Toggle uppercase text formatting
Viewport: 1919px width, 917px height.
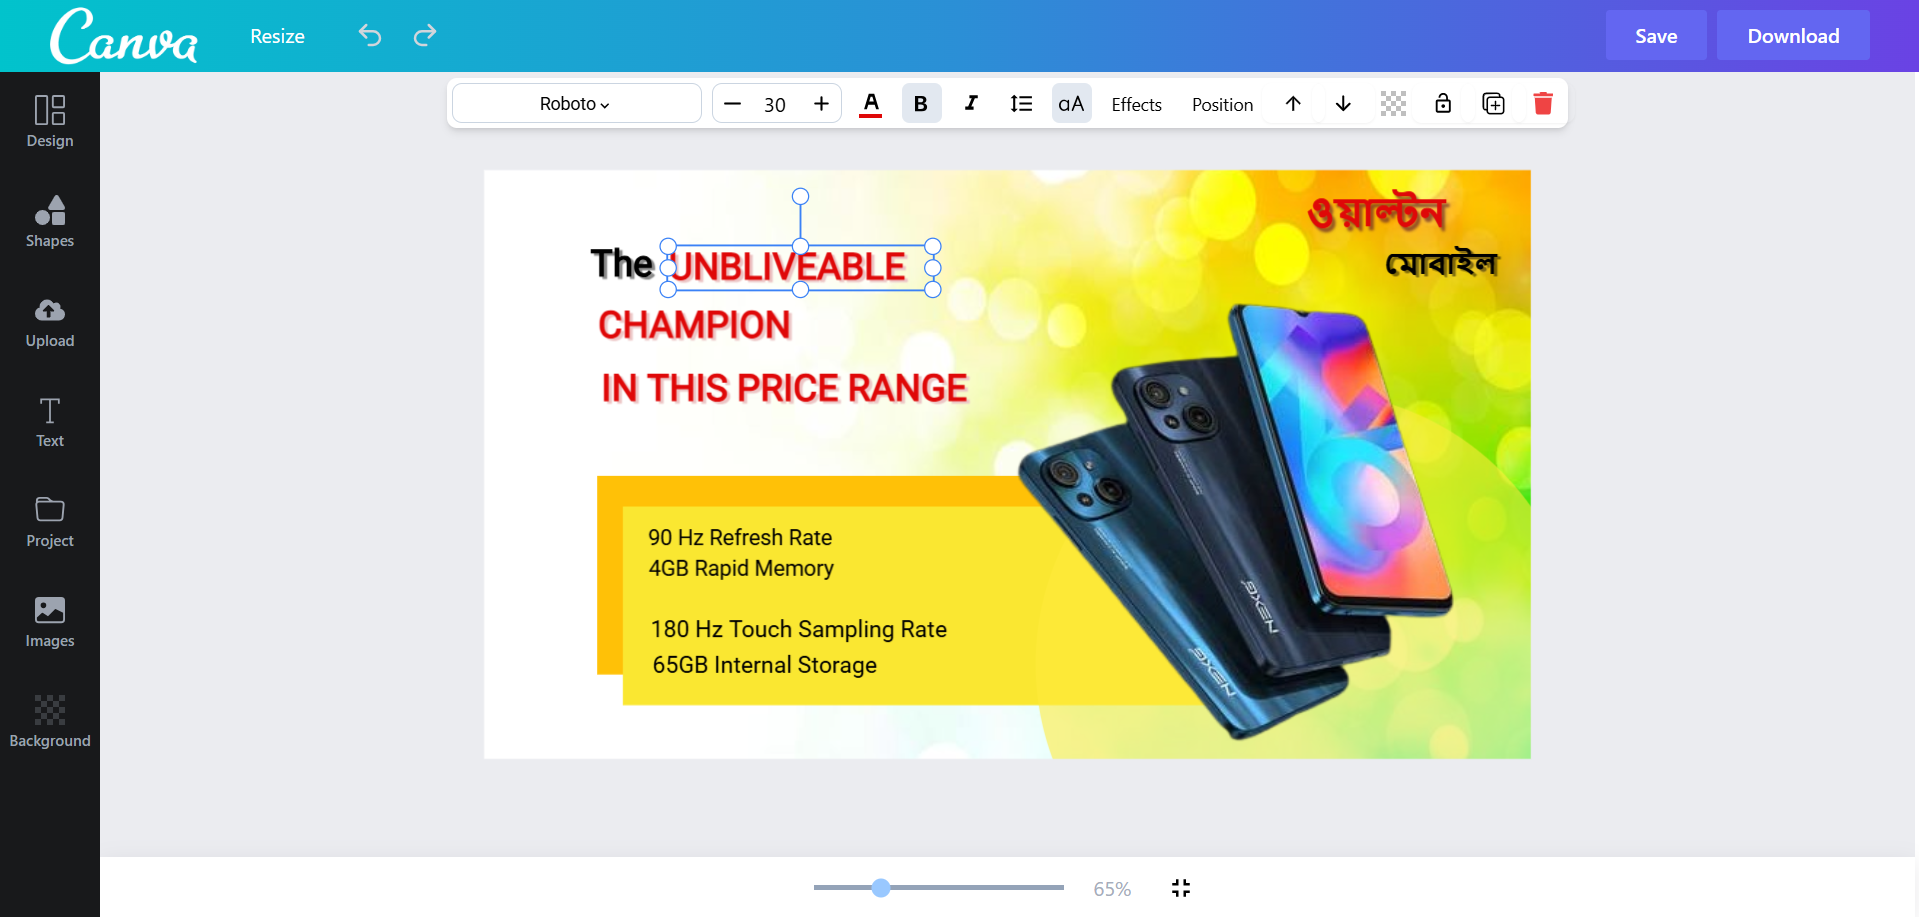[1071, 104]
